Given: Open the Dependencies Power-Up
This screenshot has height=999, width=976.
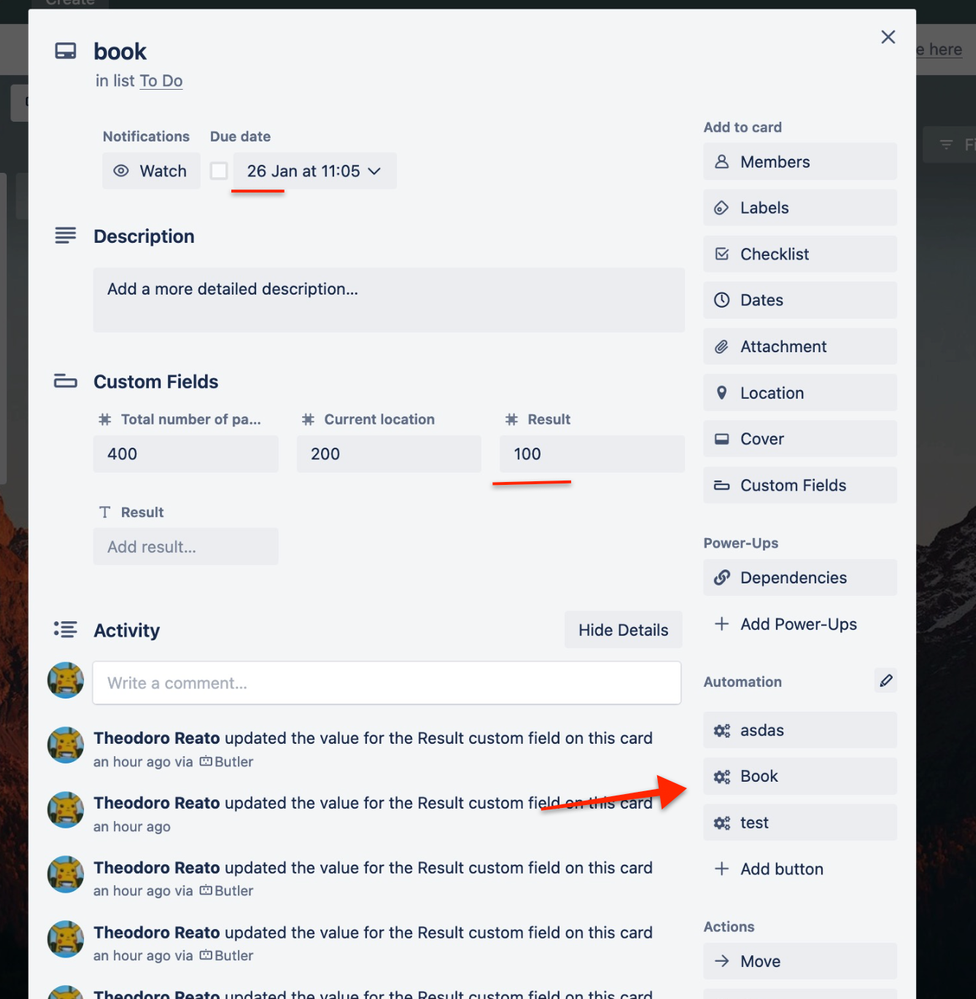Looking at the screenshot, I should (x=799, y=577).
